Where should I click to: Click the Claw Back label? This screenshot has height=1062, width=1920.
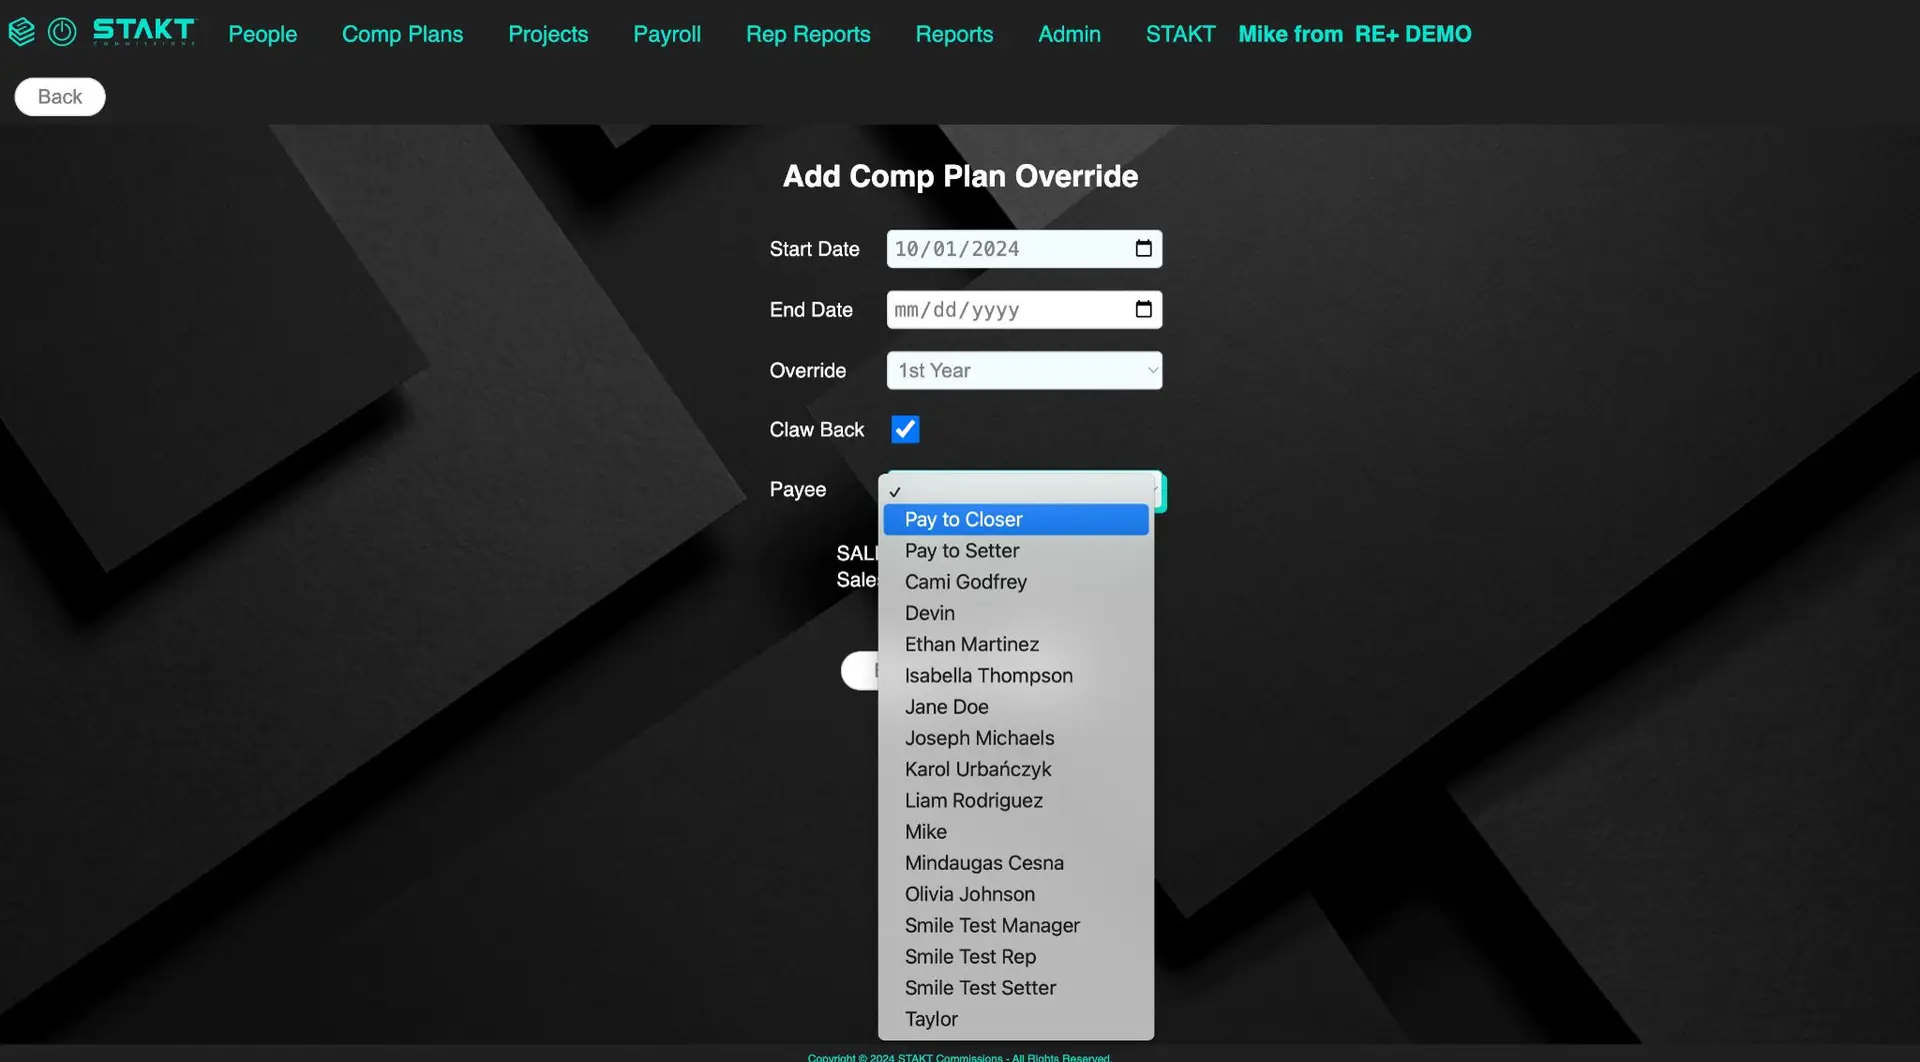coord(817,430)
